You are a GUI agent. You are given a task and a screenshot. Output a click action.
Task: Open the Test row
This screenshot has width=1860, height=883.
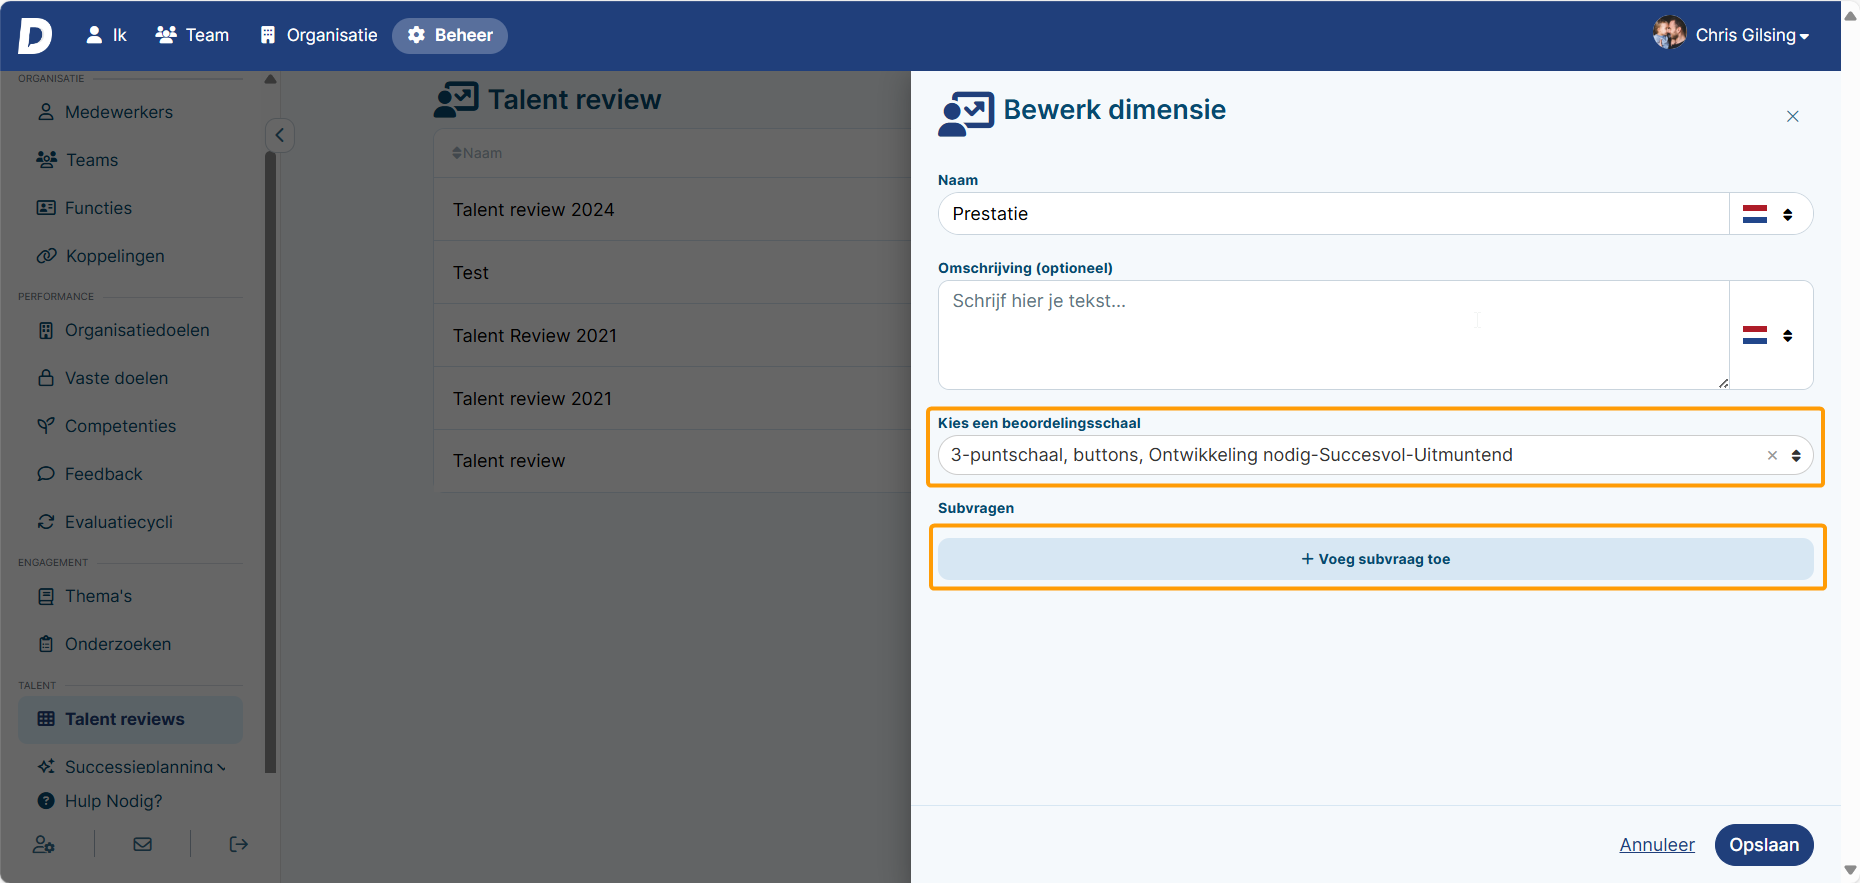pos(672,273)
